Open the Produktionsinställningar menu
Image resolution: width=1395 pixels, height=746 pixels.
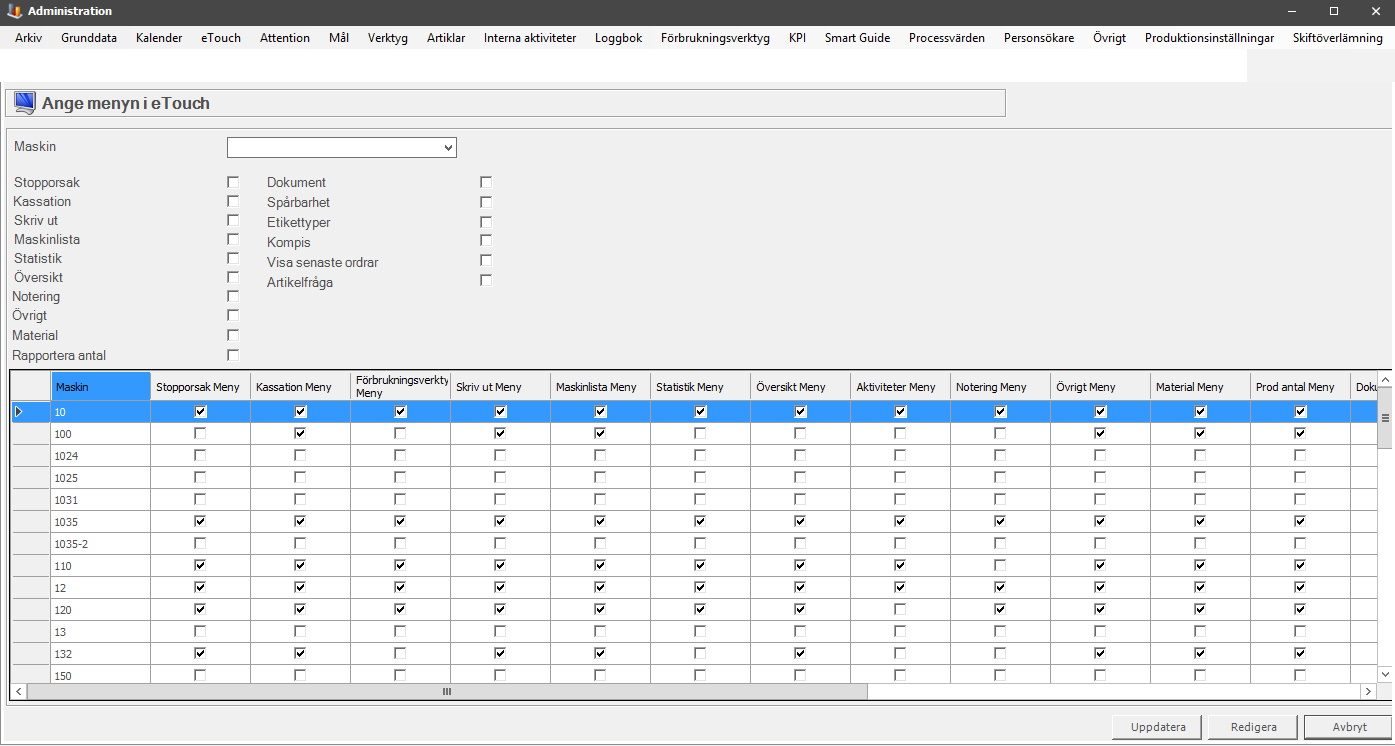pos(1209,38)
